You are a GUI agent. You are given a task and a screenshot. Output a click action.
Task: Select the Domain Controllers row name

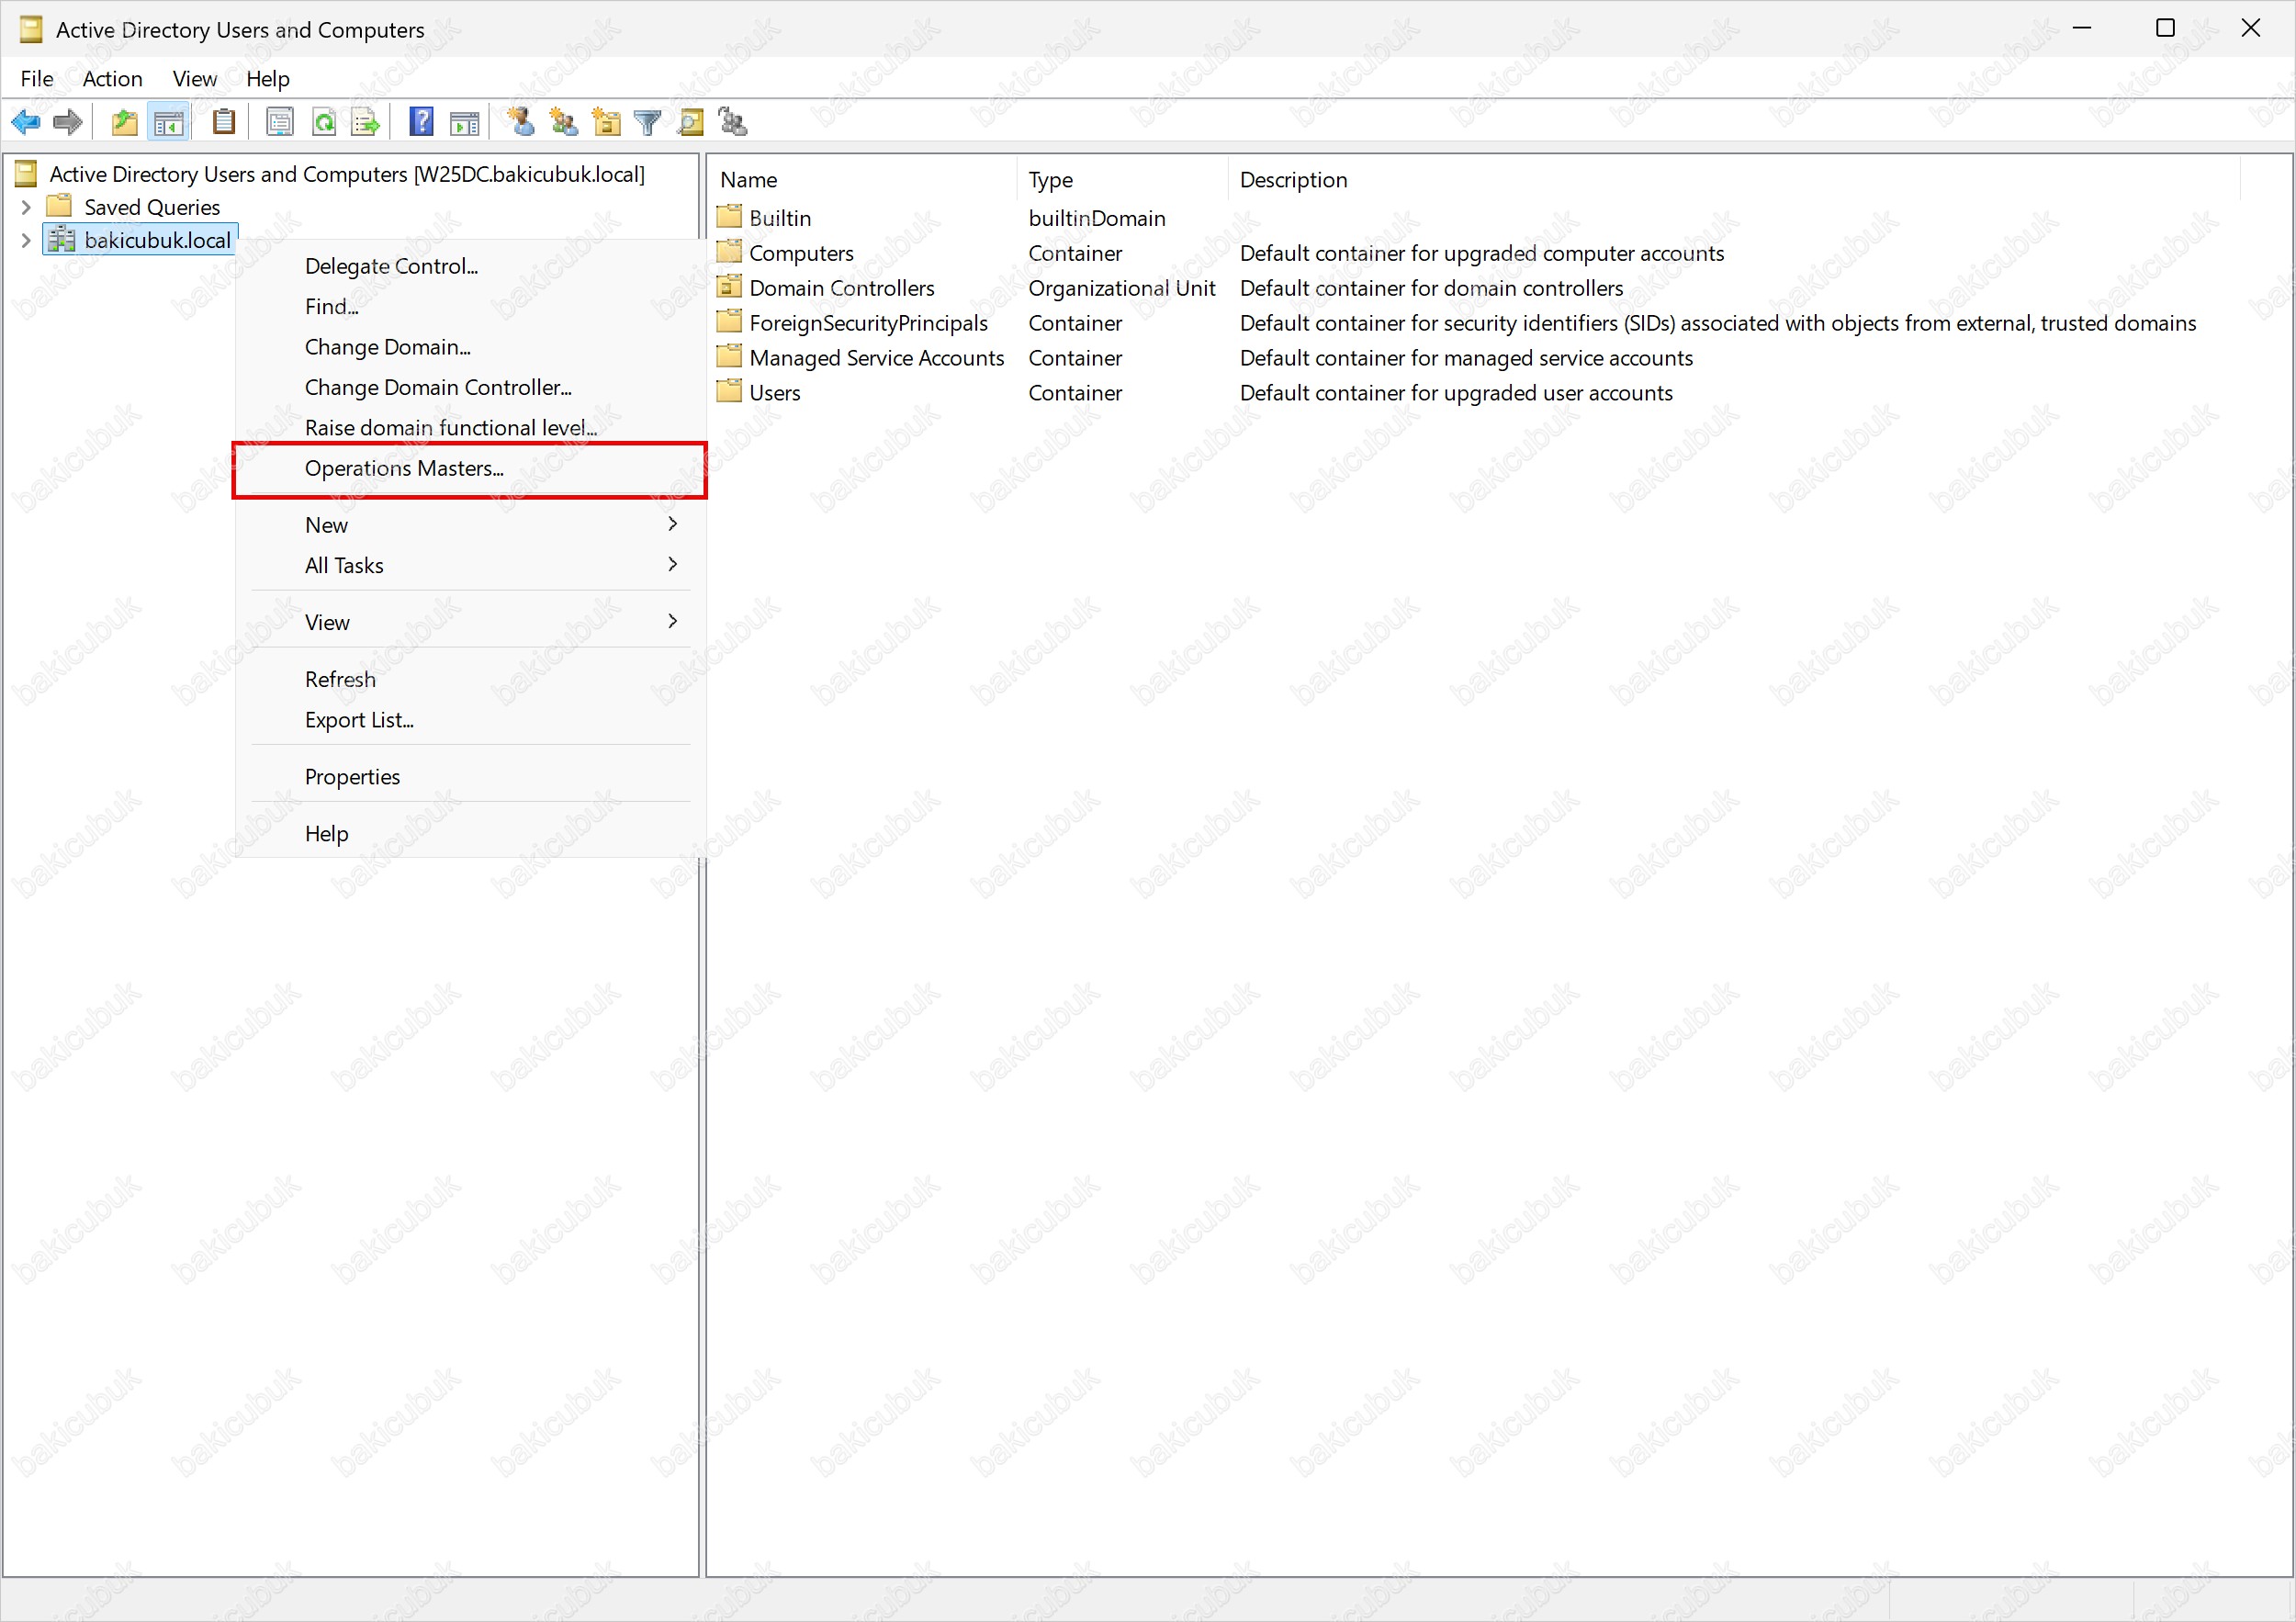[842, 288]
